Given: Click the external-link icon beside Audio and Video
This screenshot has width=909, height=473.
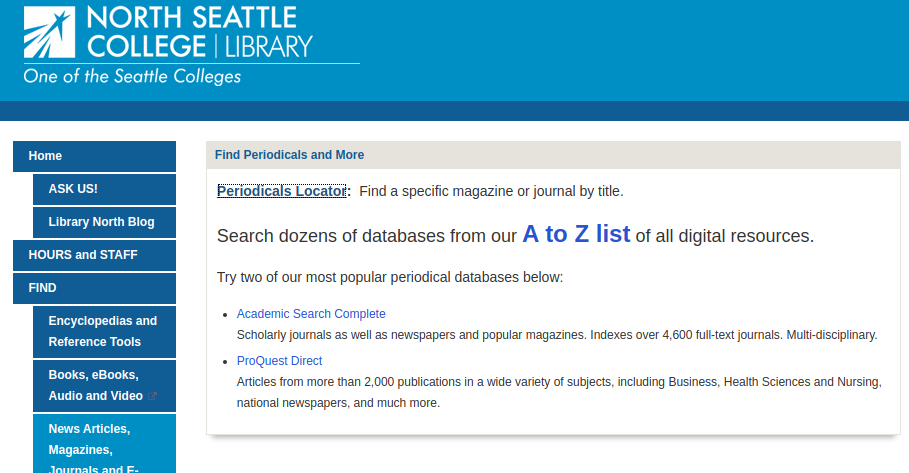Looking at the screenshot, I should point(153,396).
